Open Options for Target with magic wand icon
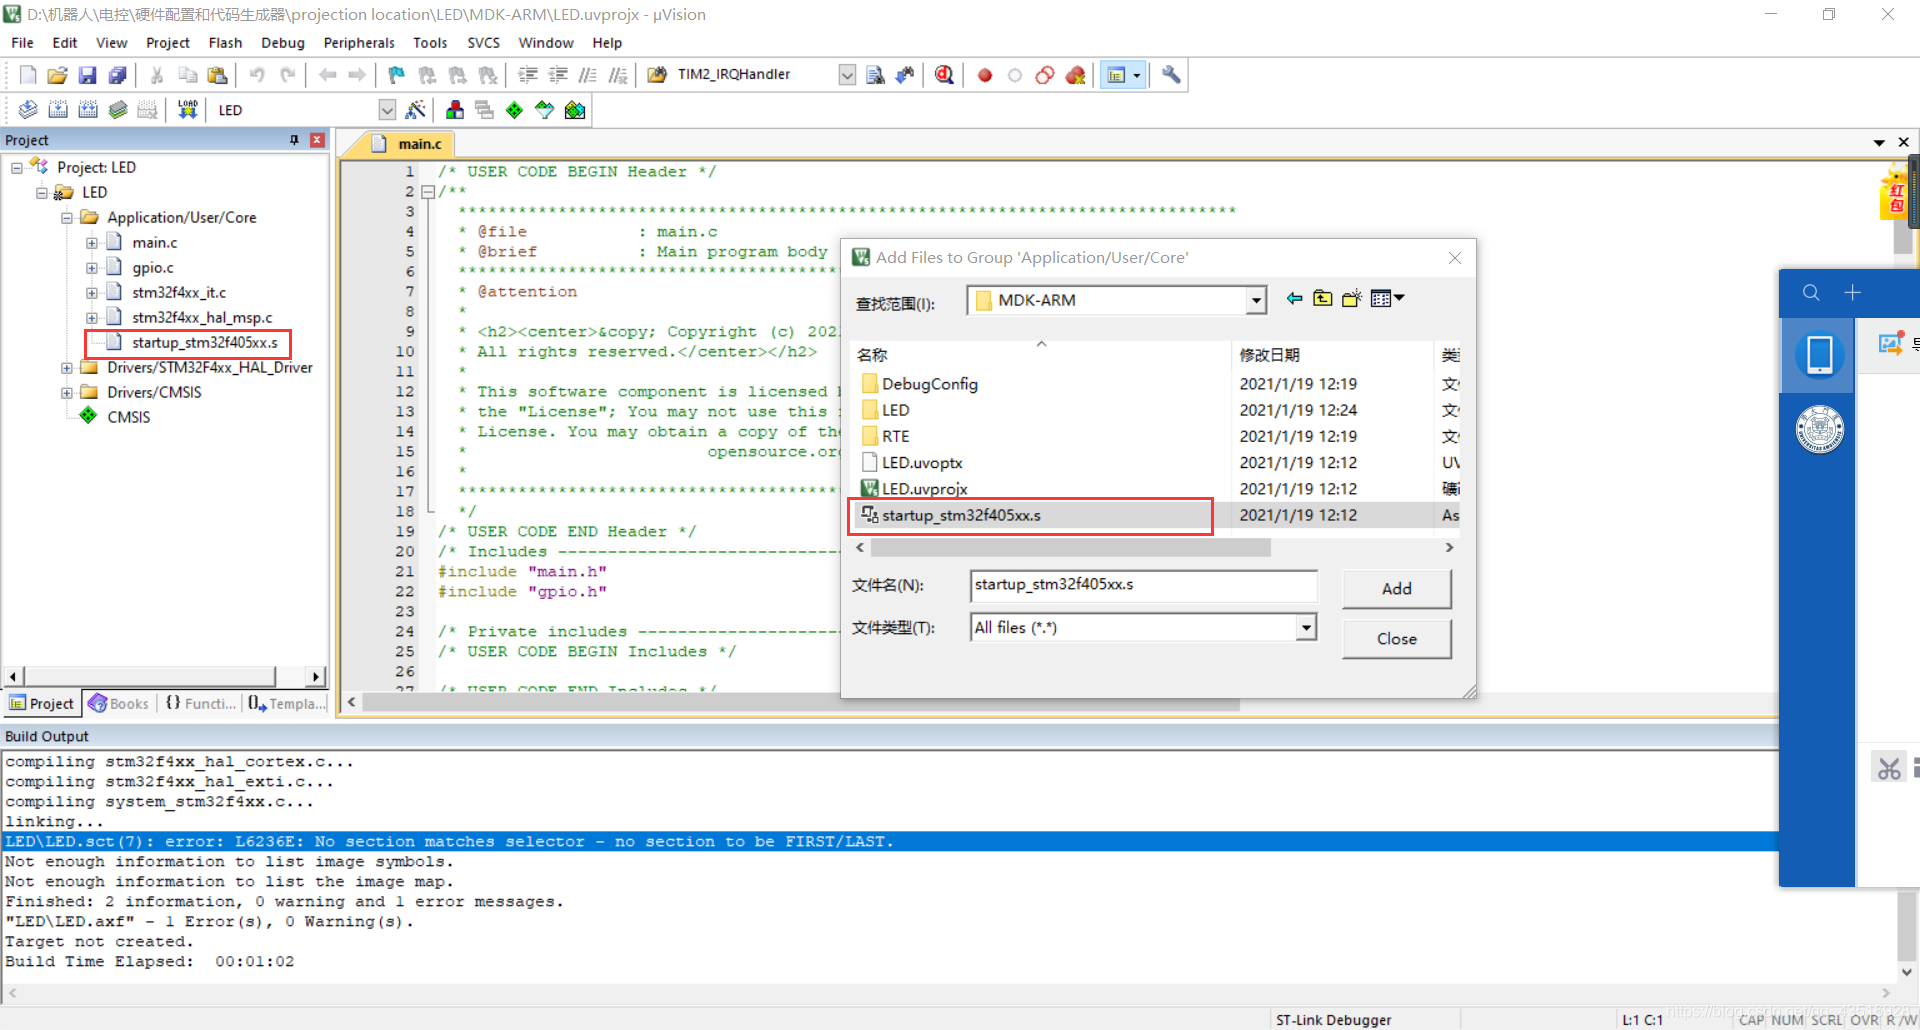Screen dimensions: 1920x1030 416,110
